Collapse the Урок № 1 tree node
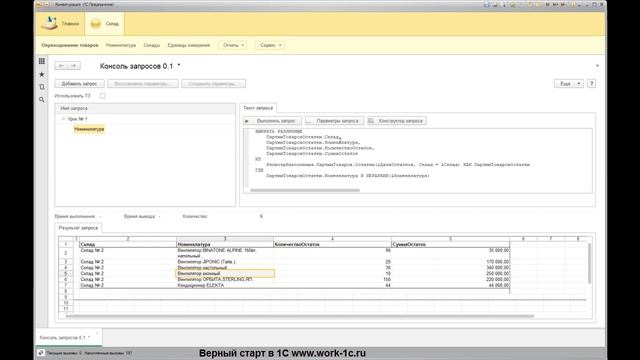Viewport: 640px width, 360px height. point(63,119)
